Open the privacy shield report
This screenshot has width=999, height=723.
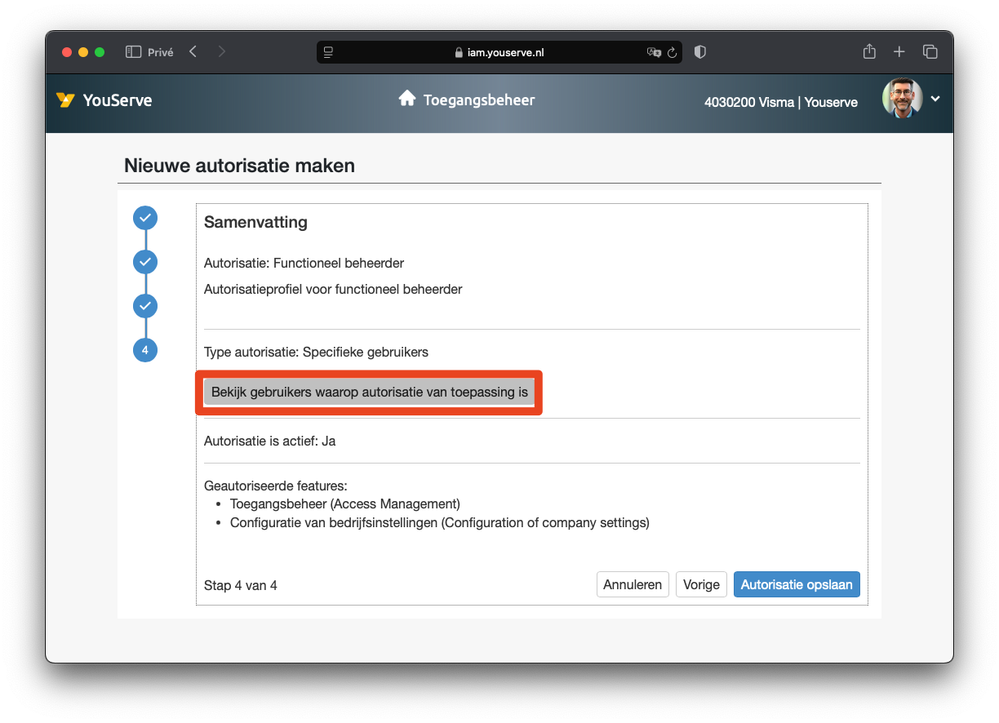pyautogui.click(x=700, y=52)
